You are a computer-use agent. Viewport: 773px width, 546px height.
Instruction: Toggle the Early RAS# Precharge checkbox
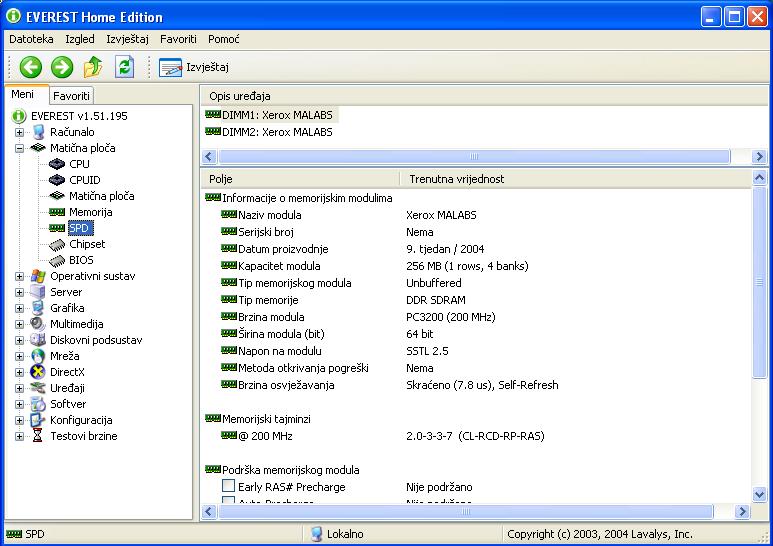point(228,487)
